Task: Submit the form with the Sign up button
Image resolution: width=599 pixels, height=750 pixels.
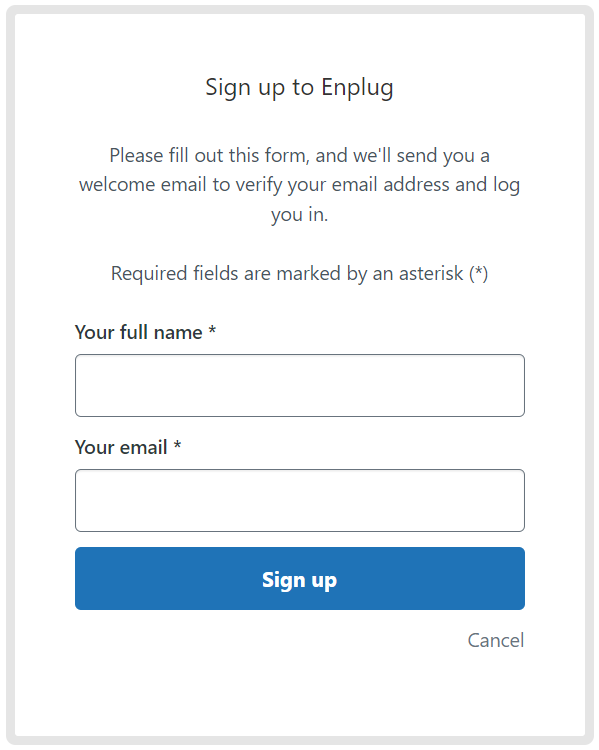Action: tap(300, 578)
